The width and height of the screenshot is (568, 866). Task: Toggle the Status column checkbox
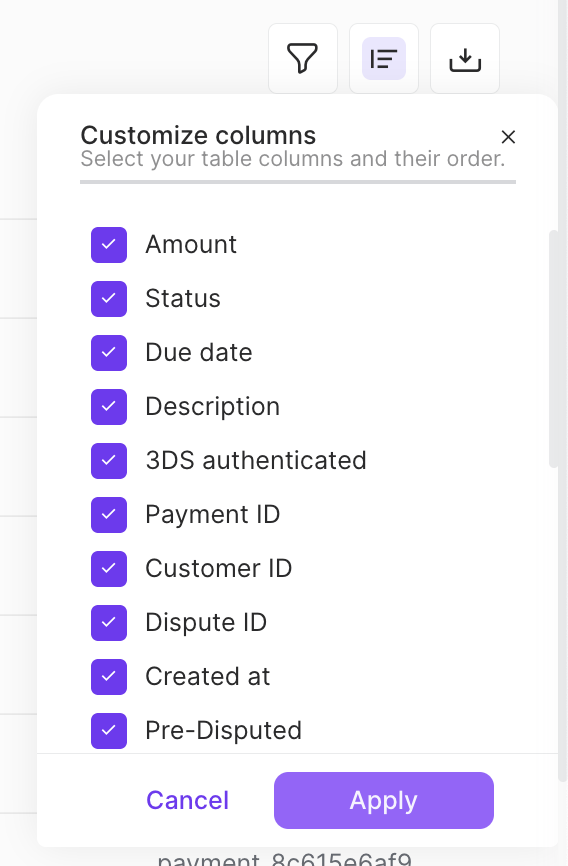tap(109, 299)
